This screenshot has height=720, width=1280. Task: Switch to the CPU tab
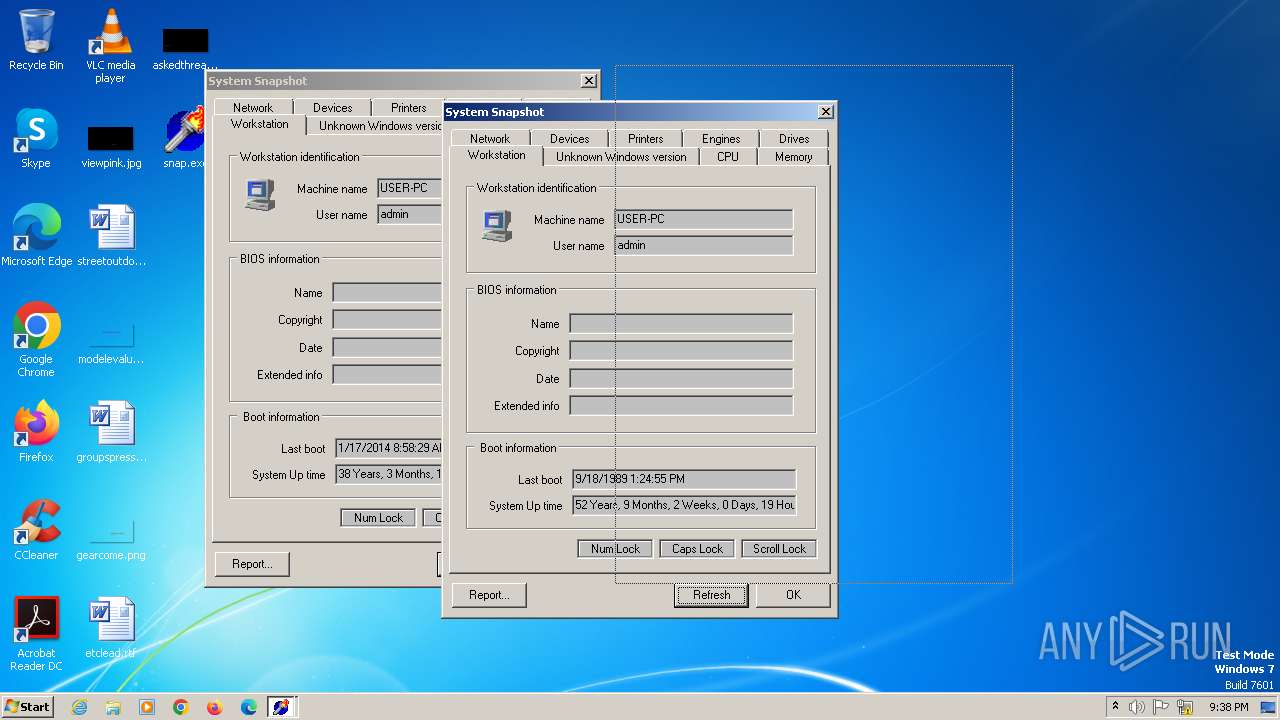tap(728, 157)
